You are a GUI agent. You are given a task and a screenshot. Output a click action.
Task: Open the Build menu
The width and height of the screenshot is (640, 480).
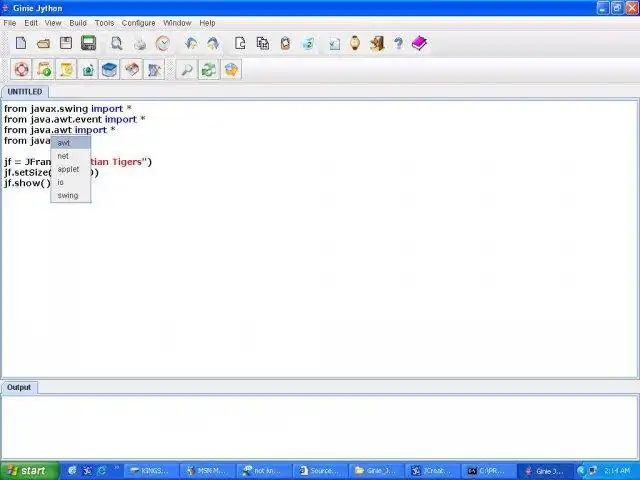pyautogui.click(x=78, y=23)
